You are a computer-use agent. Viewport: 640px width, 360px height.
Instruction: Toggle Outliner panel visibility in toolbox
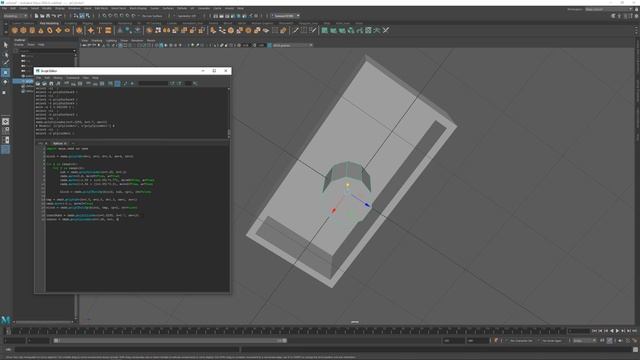[x=5, y=150]
